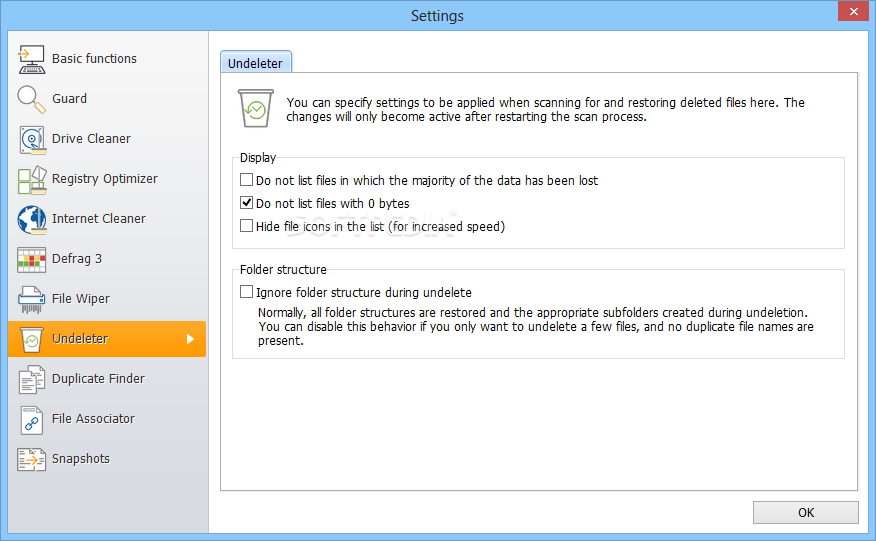Screen dimensions: 876x541
Task: Click the OK button
Action: click(x=806, y=512)
